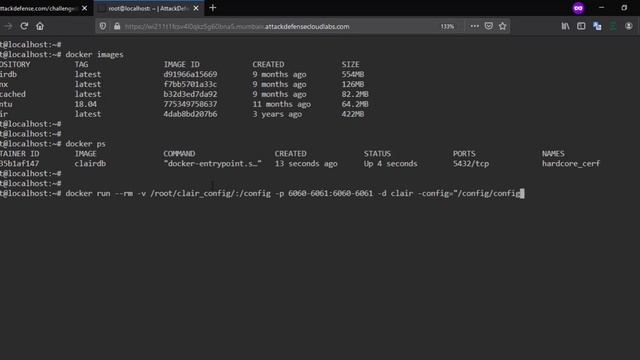Click the 'docker images' command text
This screenshot has height=360, width=640.
tap(94, 54)
